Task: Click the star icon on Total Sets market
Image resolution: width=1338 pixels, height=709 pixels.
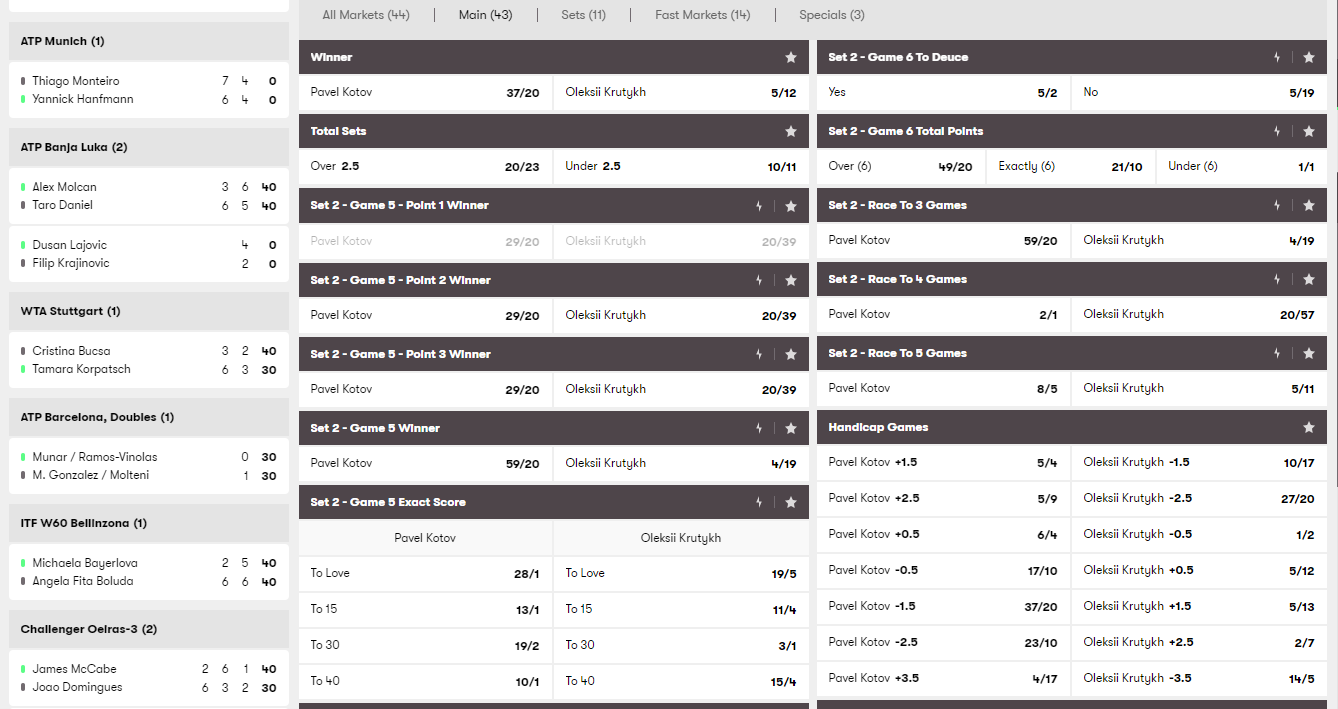Action: (790, 131)
